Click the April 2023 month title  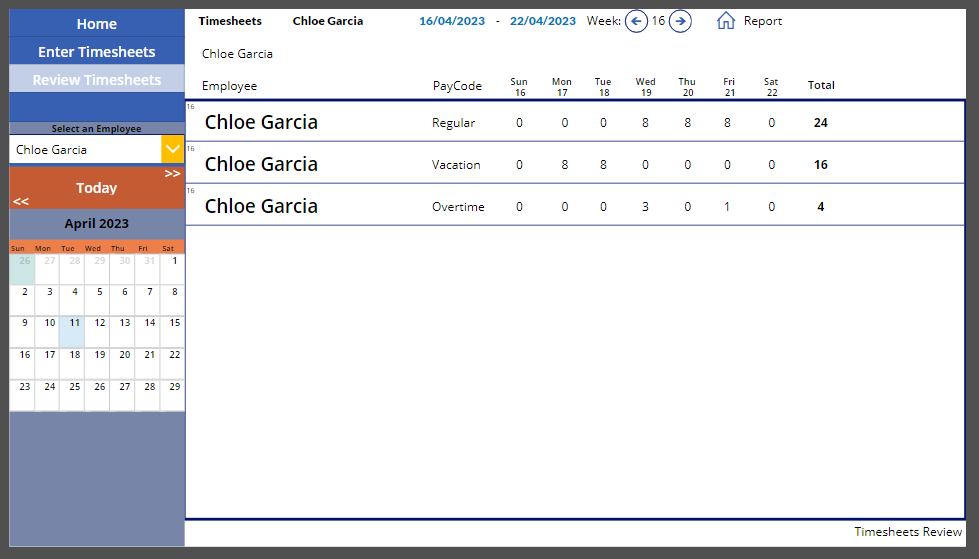tap(97, 224)
